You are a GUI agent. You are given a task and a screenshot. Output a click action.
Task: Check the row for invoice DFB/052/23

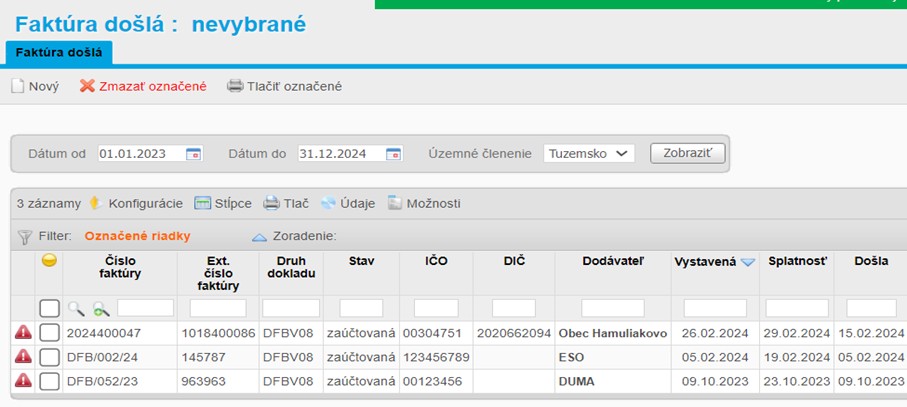pos(49,382)
